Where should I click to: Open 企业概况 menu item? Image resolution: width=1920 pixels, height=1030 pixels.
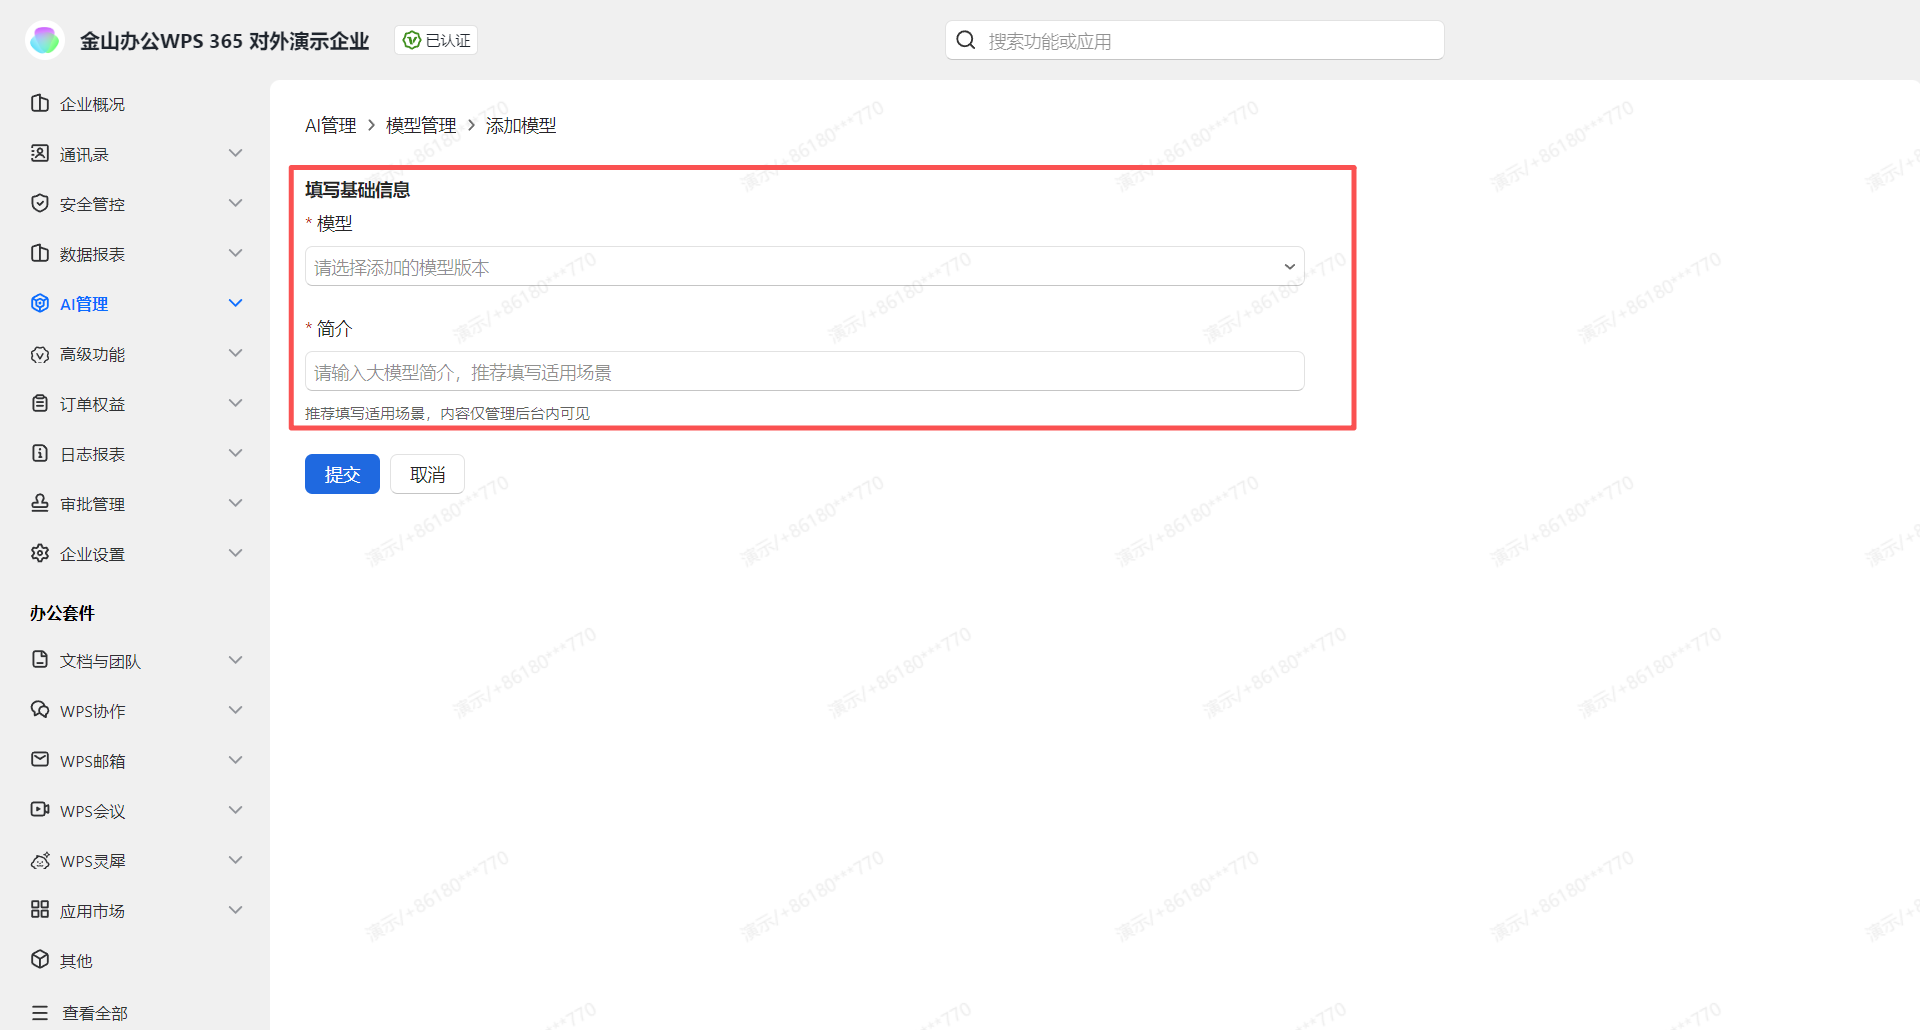tap(92, 104)
